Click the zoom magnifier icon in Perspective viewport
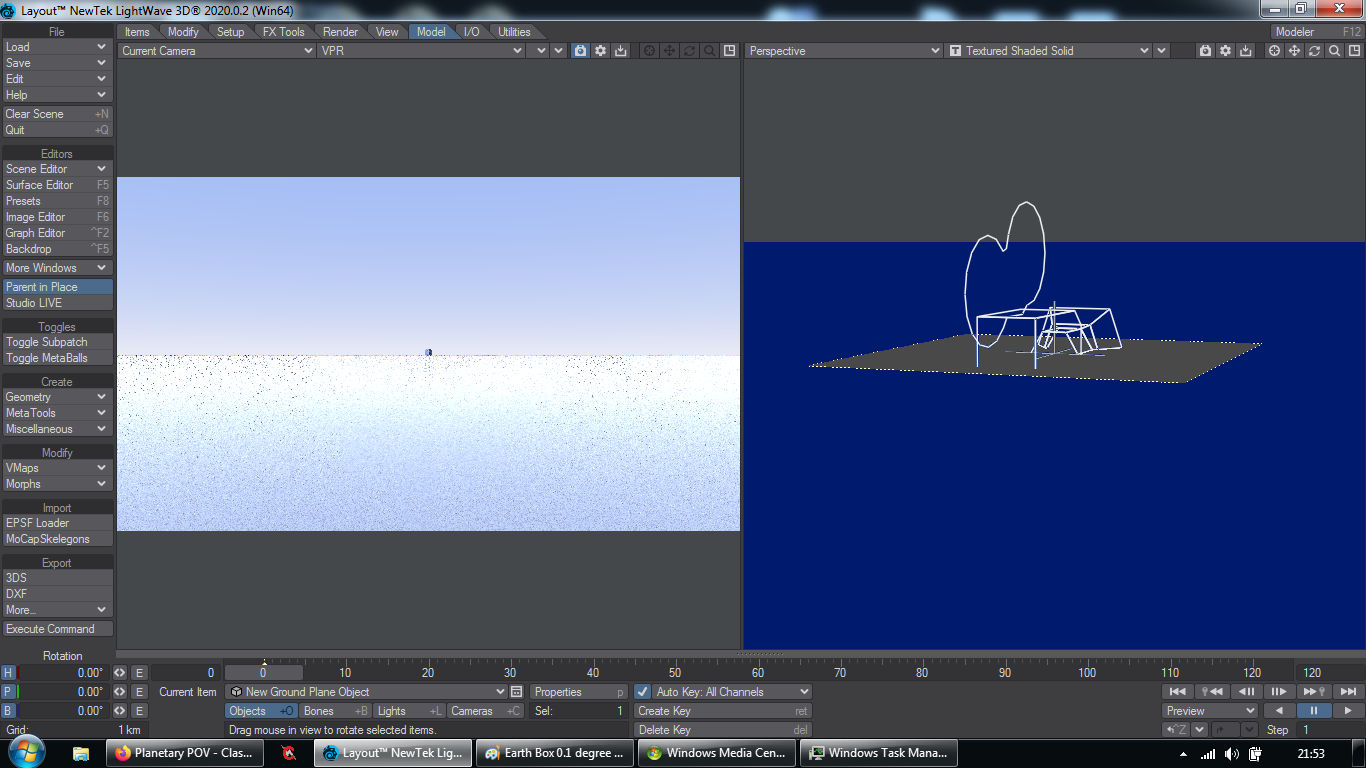The height and width of the screenshot is (768, 1366). [x=1334, y=51]
